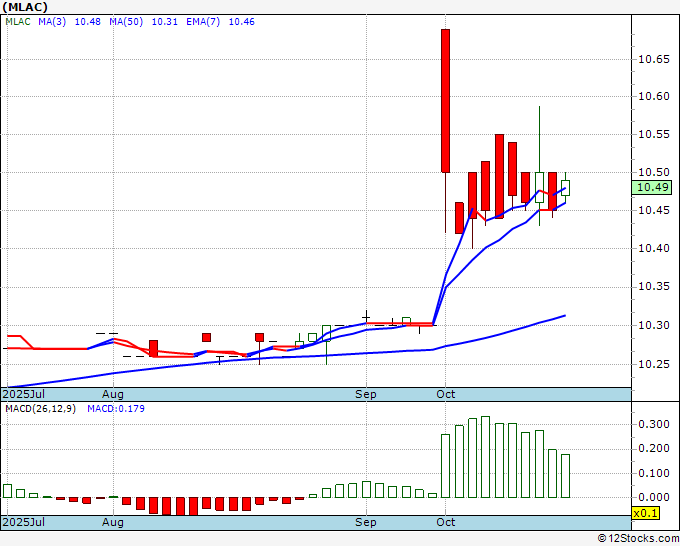Click the 10.35 price axis label
This screenshot has height=546, width=680.
click(x=654, y=287)
